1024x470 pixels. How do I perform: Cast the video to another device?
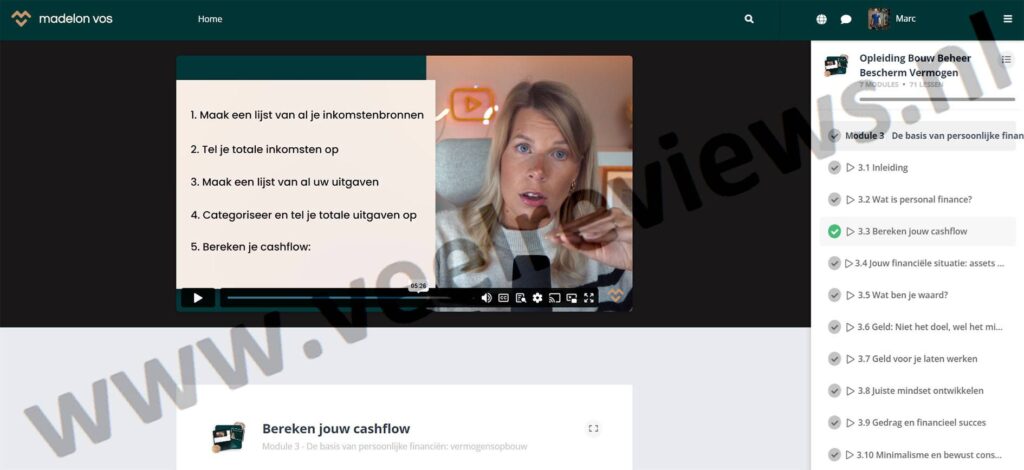(x=554, y=298)
